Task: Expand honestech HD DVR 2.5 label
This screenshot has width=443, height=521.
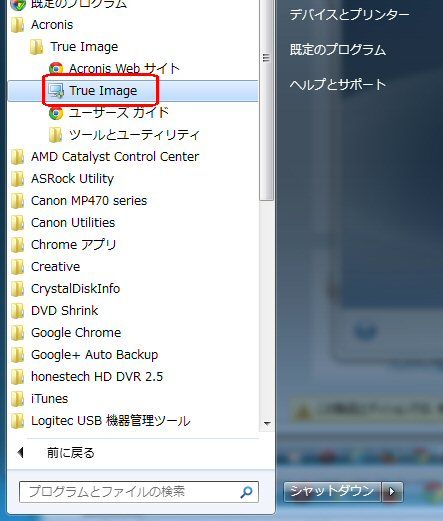Action: click(x=97, y=377)
